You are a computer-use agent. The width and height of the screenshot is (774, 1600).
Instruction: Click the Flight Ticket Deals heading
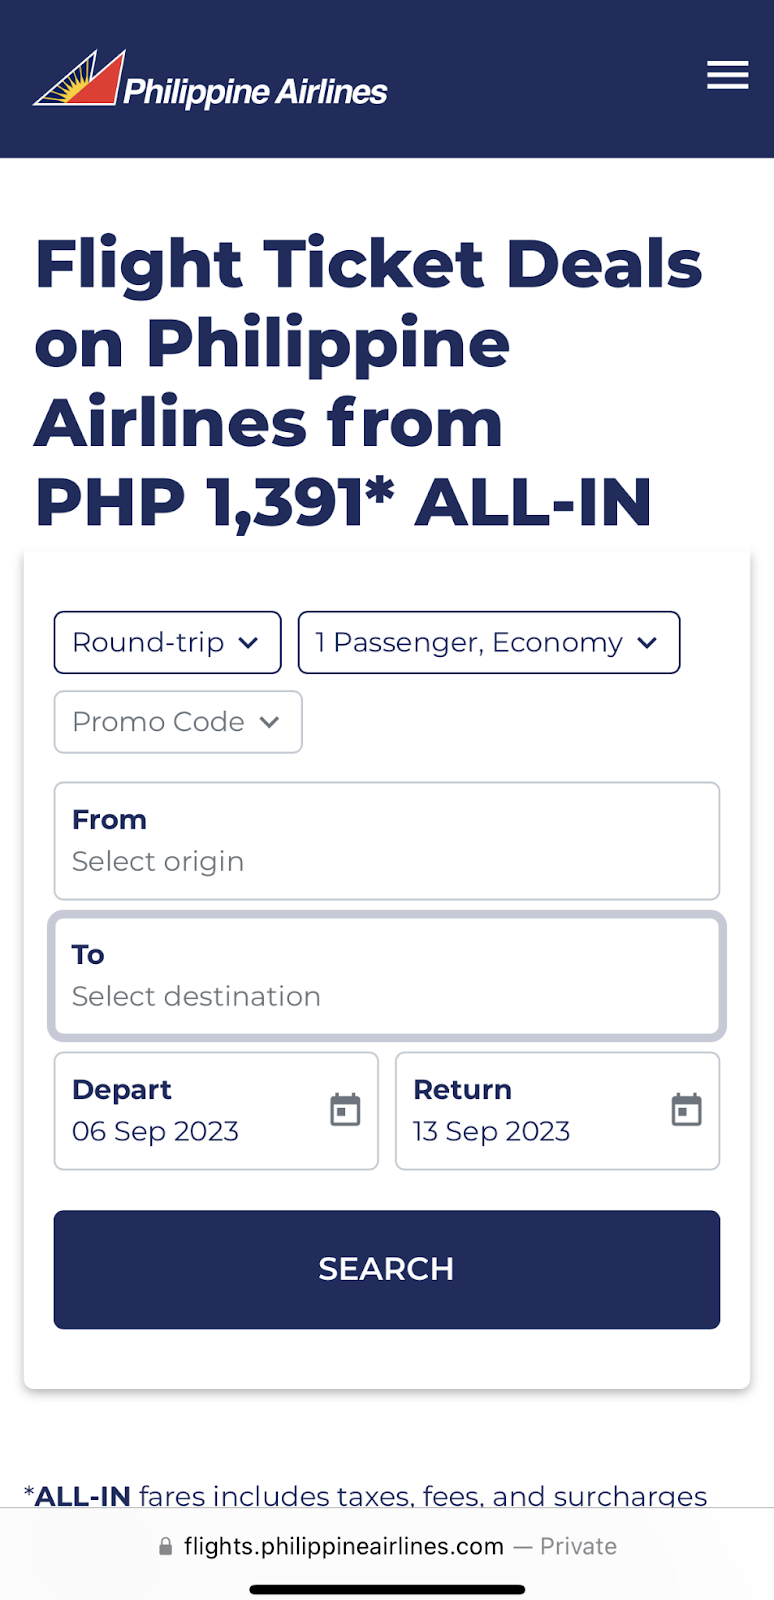tap(368, 382)
